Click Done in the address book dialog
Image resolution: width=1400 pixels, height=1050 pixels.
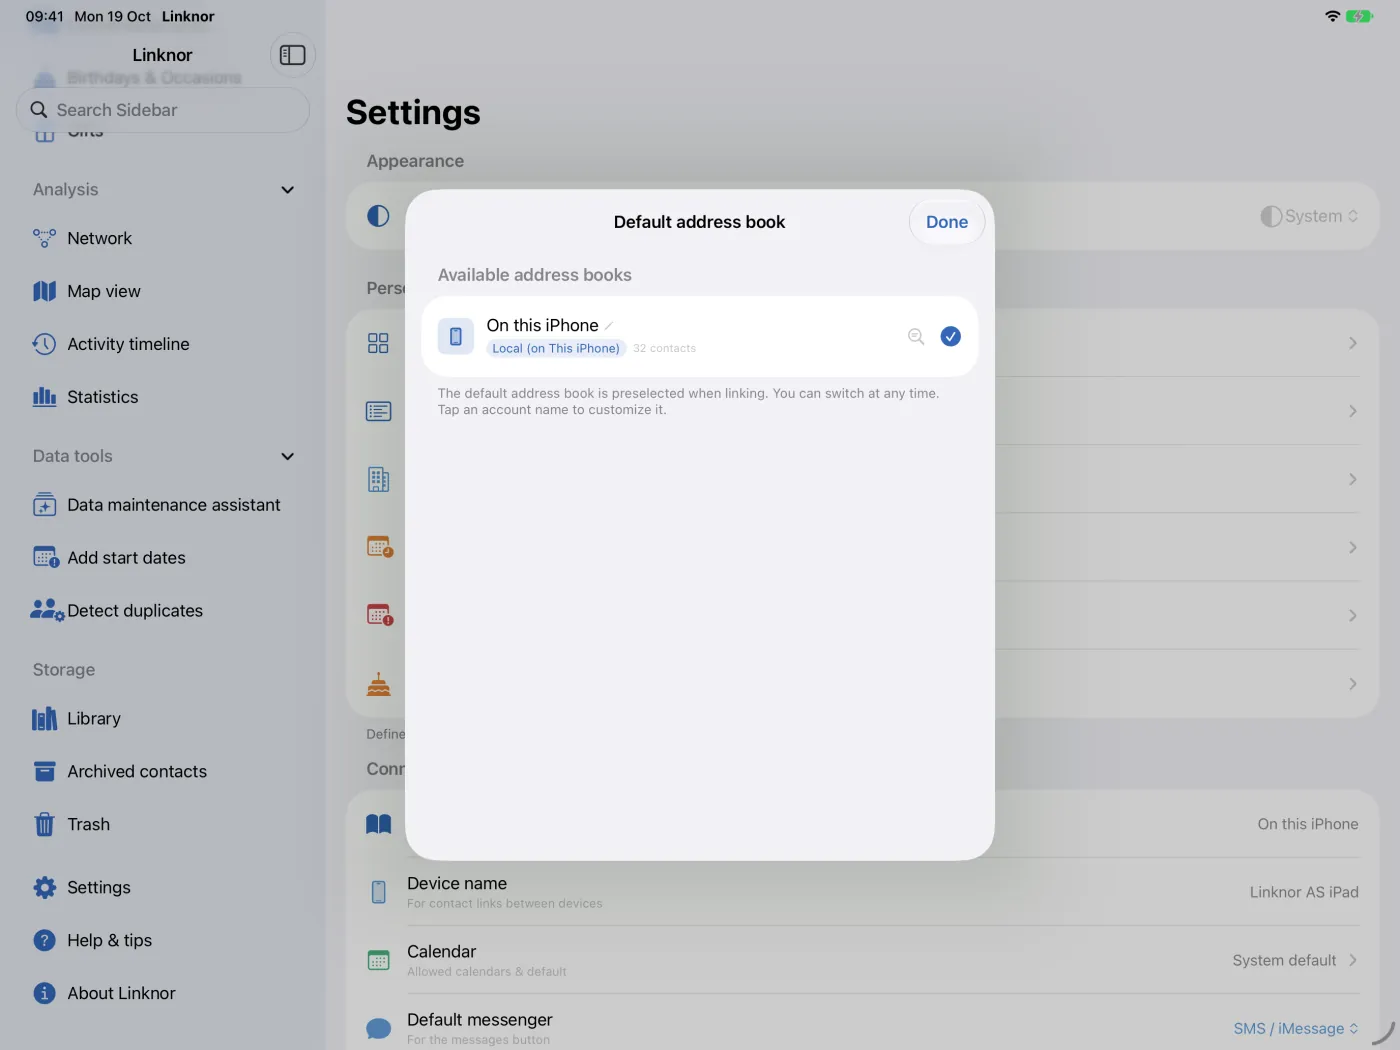(x=947, y=222)
